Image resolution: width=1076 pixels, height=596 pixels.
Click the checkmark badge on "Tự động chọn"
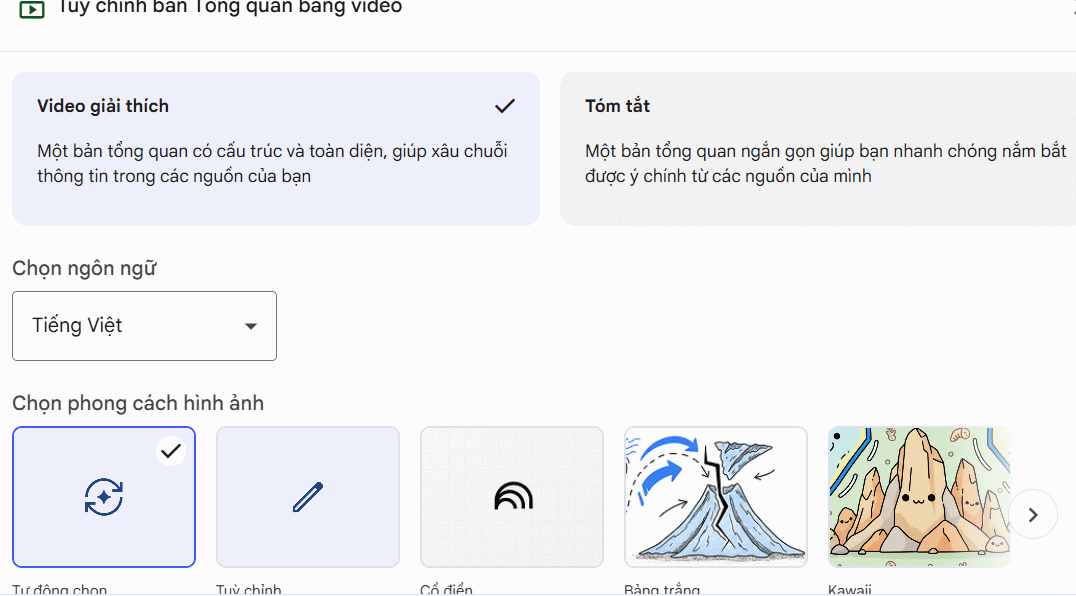170,450
